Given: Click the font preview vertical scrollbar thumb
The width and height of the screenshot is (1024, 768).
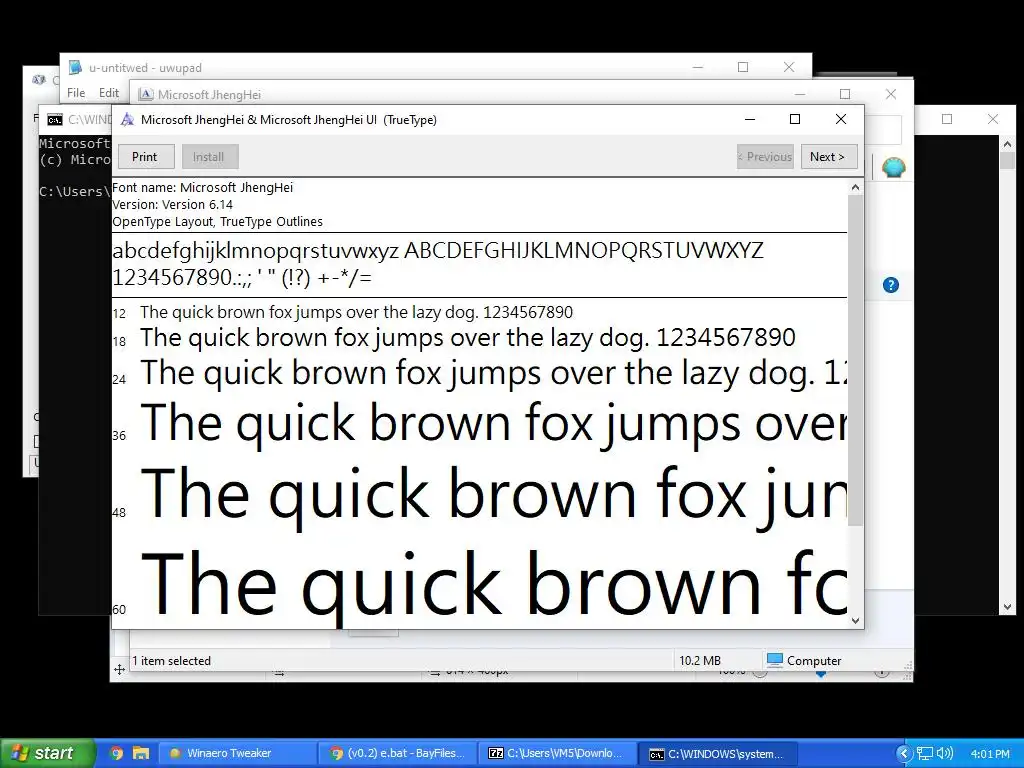Looking at the screenshot, I should 856,359.
